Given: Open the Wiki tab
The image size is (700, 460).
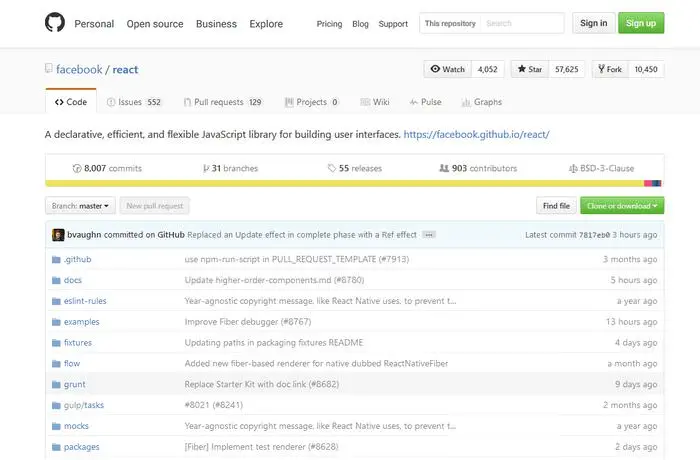Looking at the screenshot, I should [x=375, y=102].
